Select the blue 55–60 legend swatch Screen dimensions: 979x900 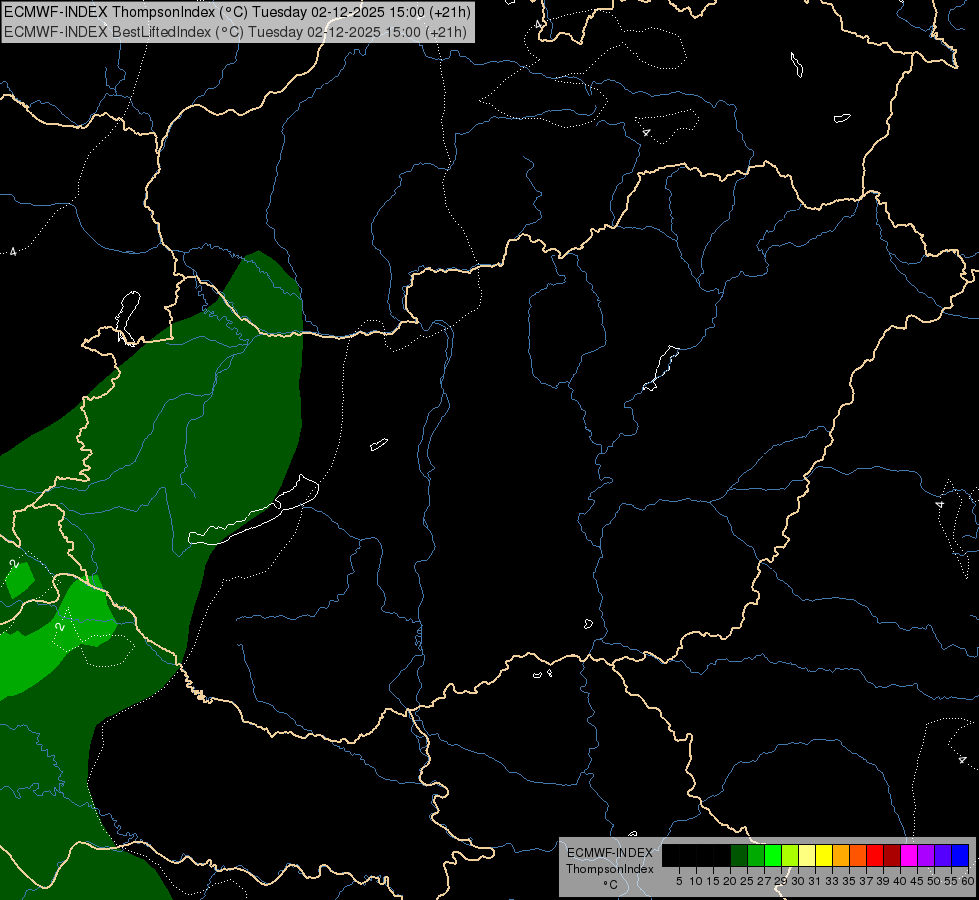coord(960,855)
